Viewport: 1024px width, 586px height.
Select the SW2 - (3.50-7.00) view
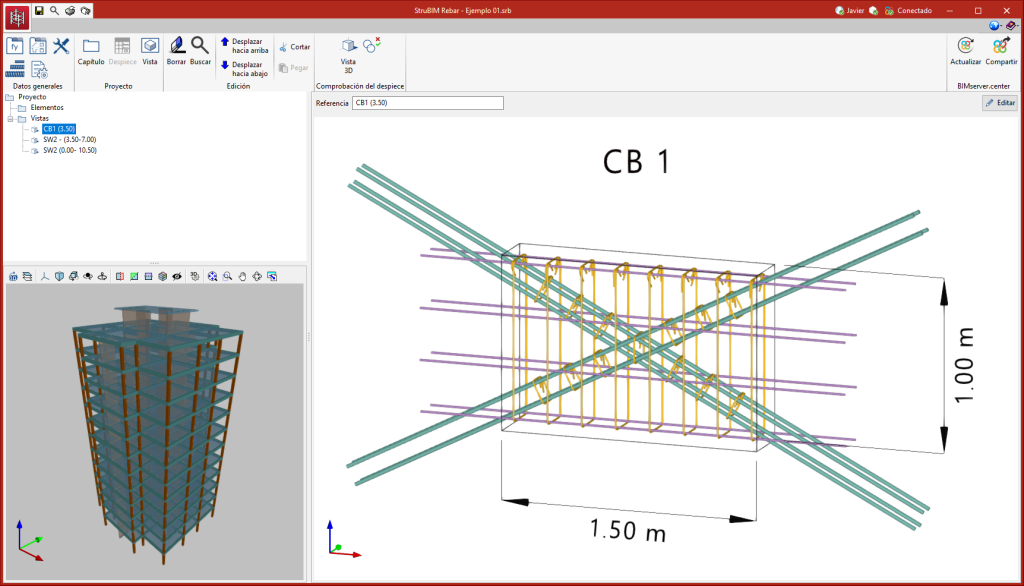coord(69,140)
